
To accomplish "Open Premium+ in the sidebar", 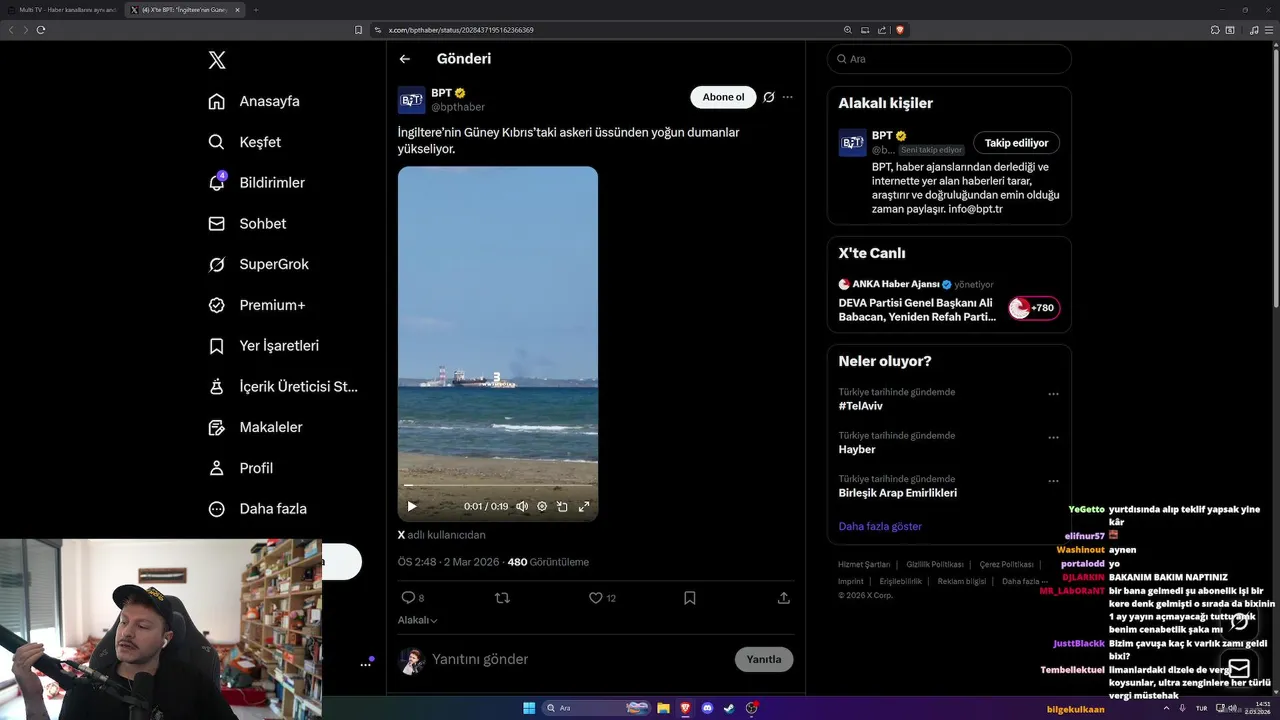I will click(256, 305).
